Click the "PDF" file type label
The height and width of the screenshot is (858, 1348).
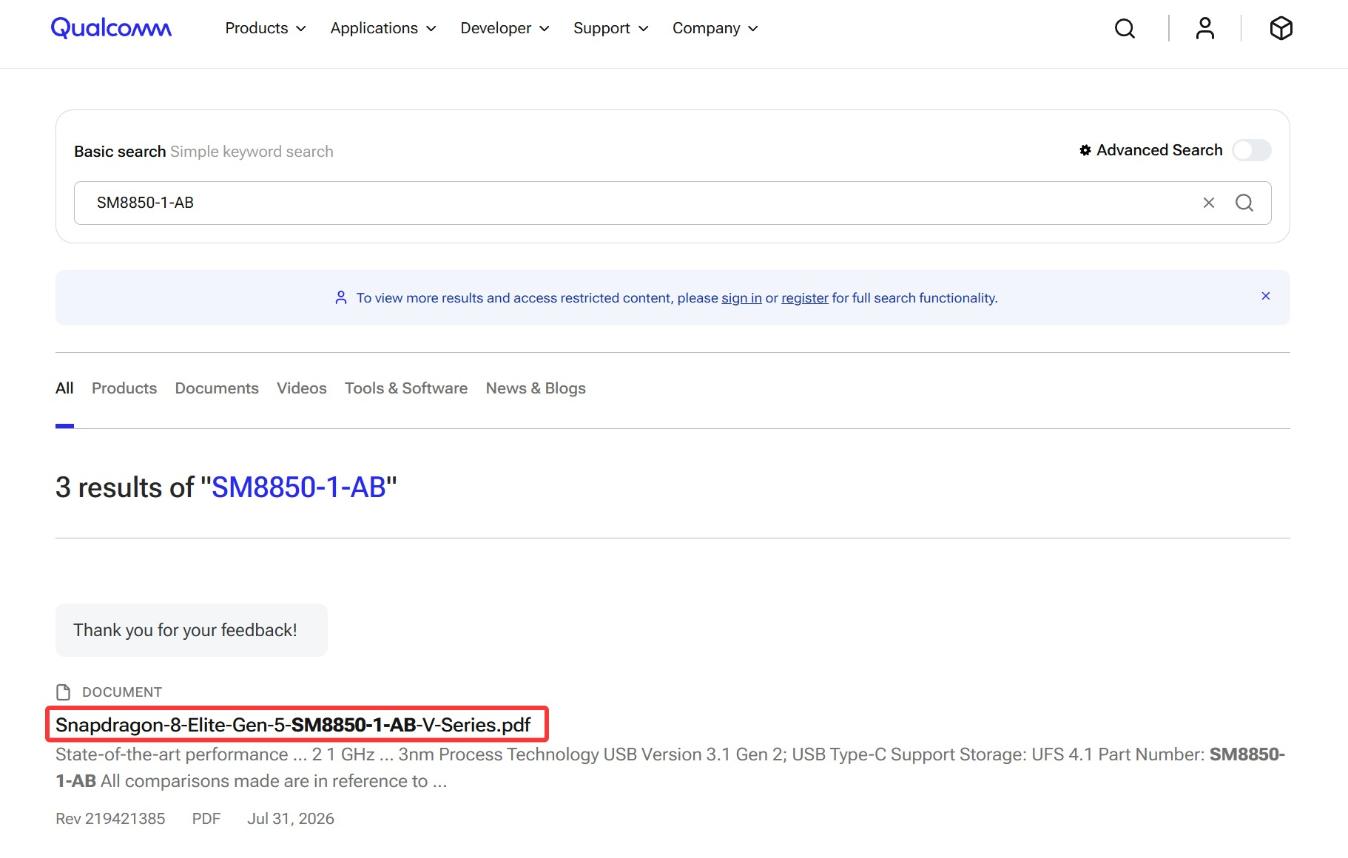point(206,819)
